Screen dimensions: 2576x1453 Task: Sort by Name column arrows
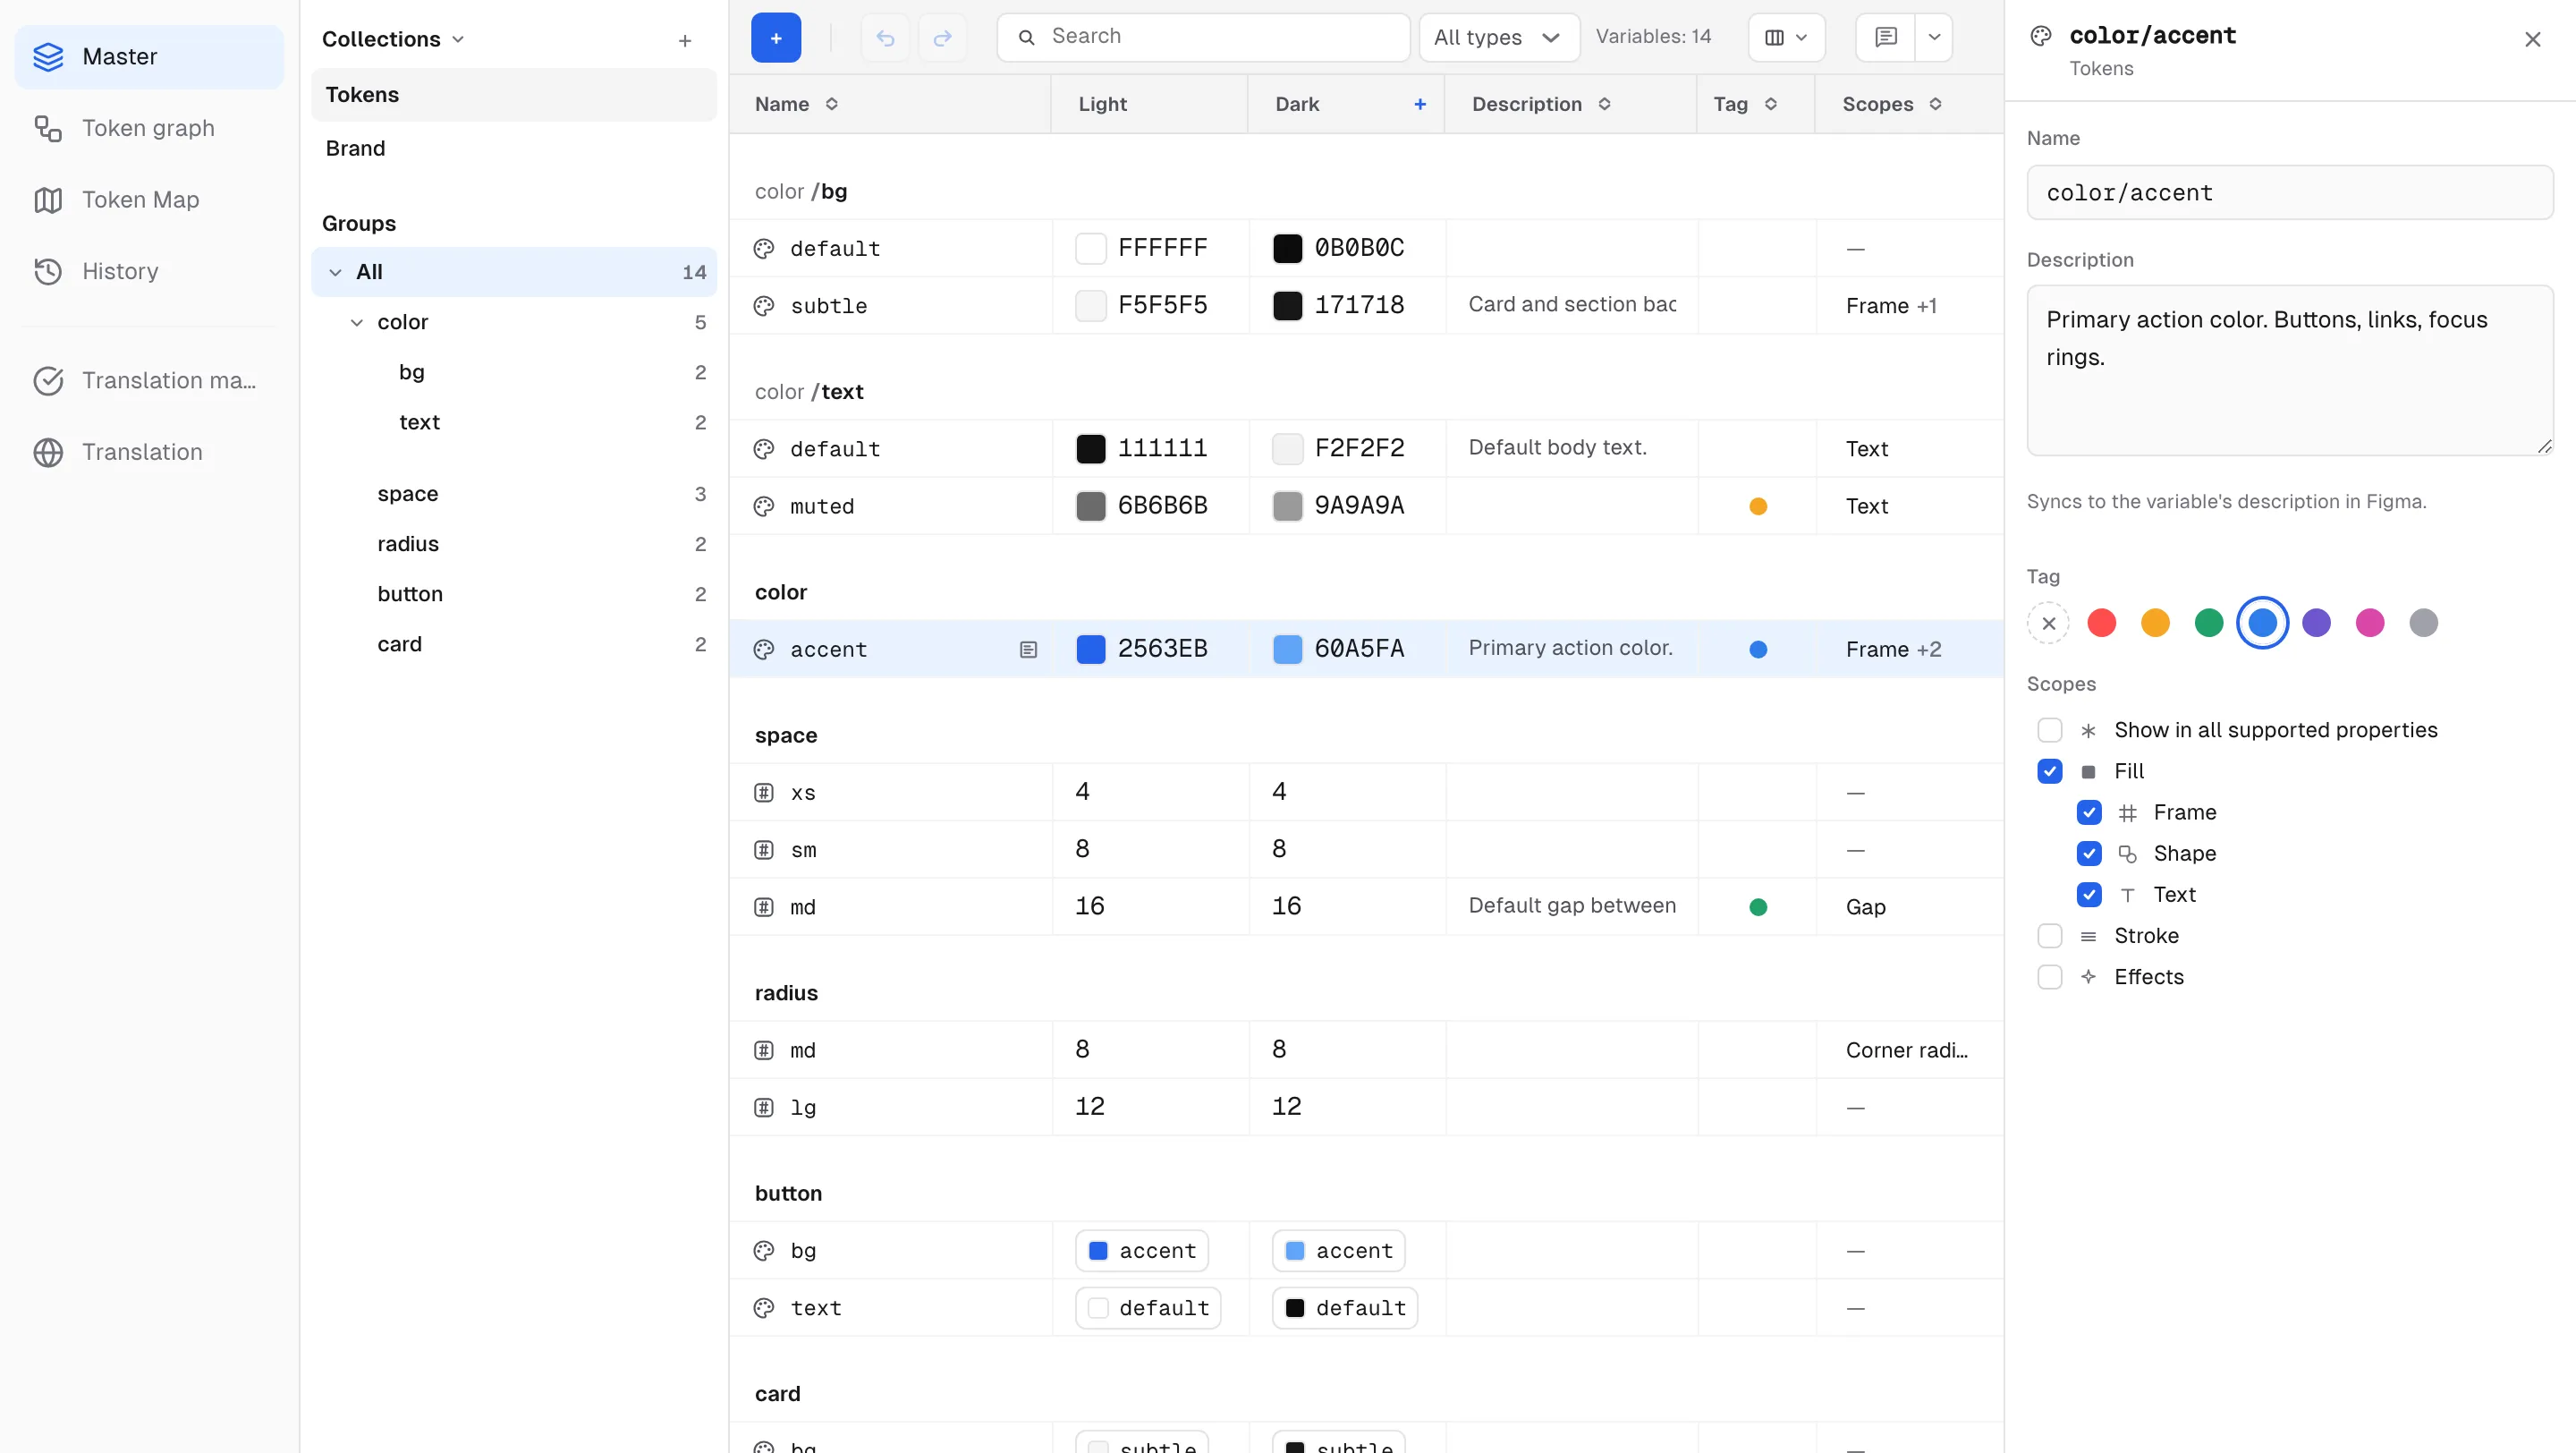[x=832, y=104]
